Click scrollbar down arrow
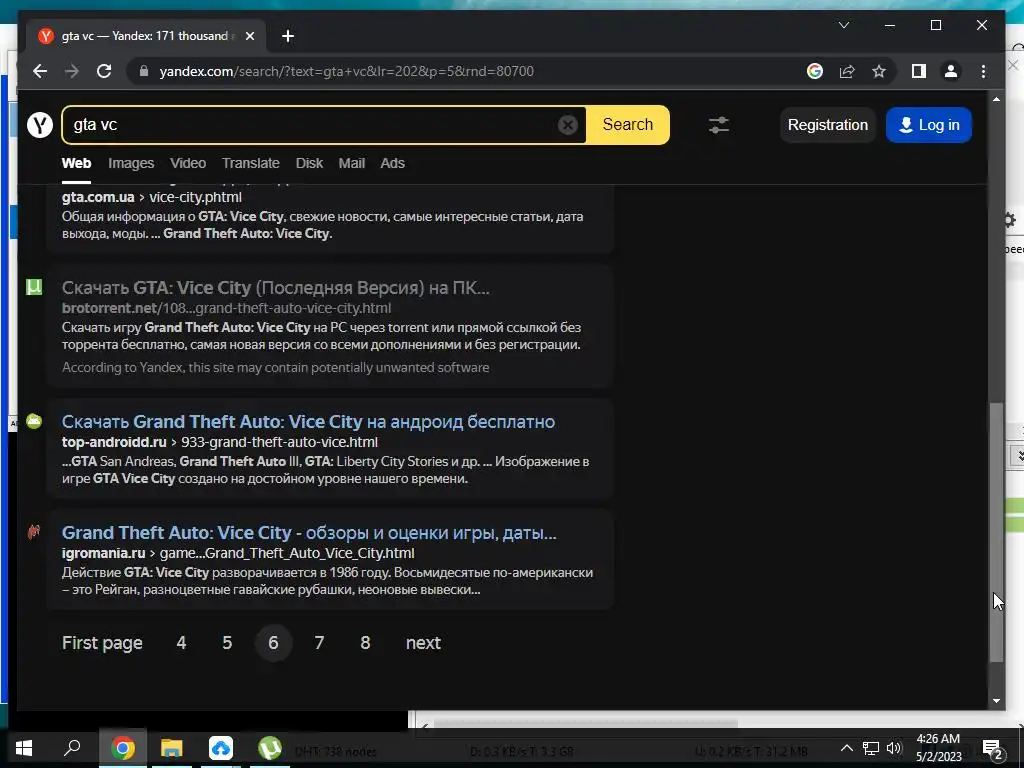This screenshot has height=768, width=1024. pos(996,701)
